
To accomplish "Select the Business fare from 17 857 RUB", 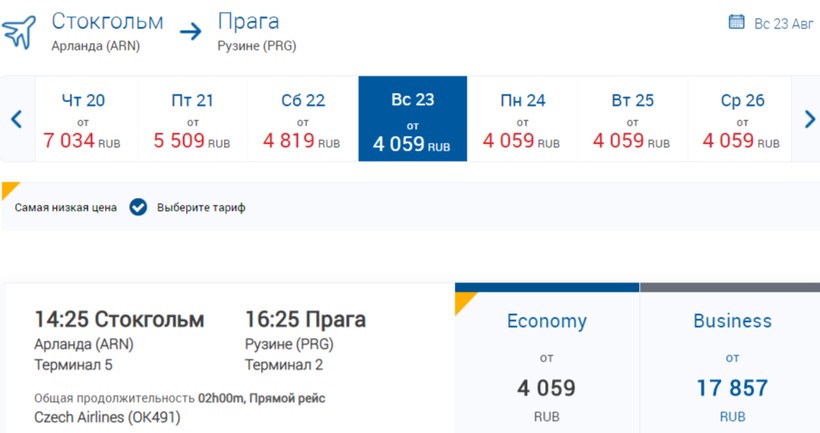I will coord(732,362).
